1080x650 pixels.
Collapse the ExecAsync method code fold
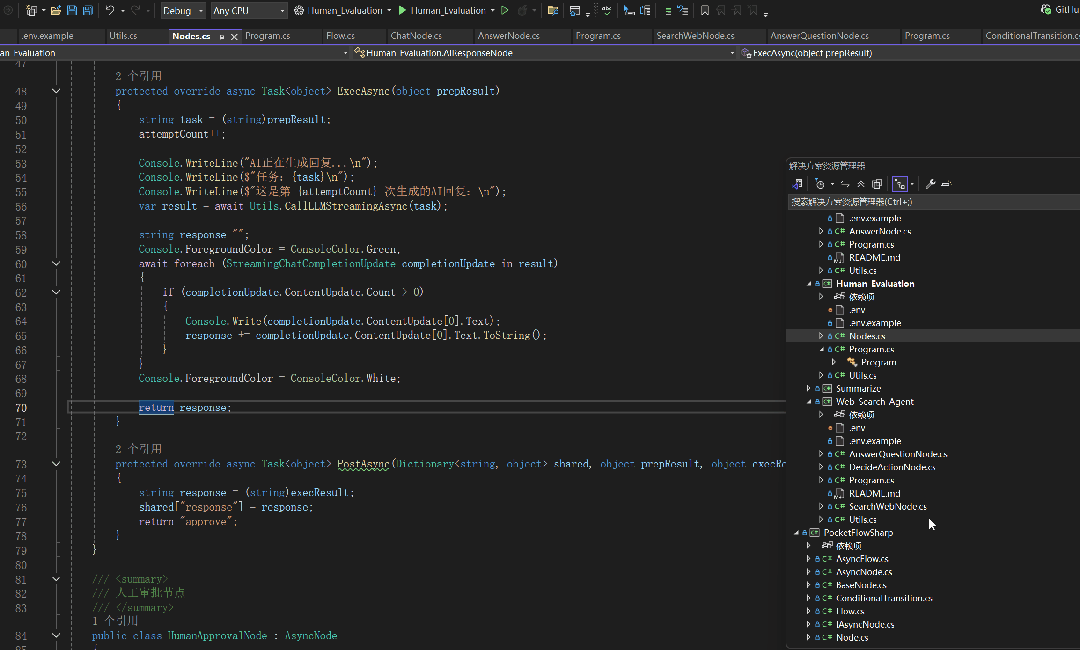[56, 91]
